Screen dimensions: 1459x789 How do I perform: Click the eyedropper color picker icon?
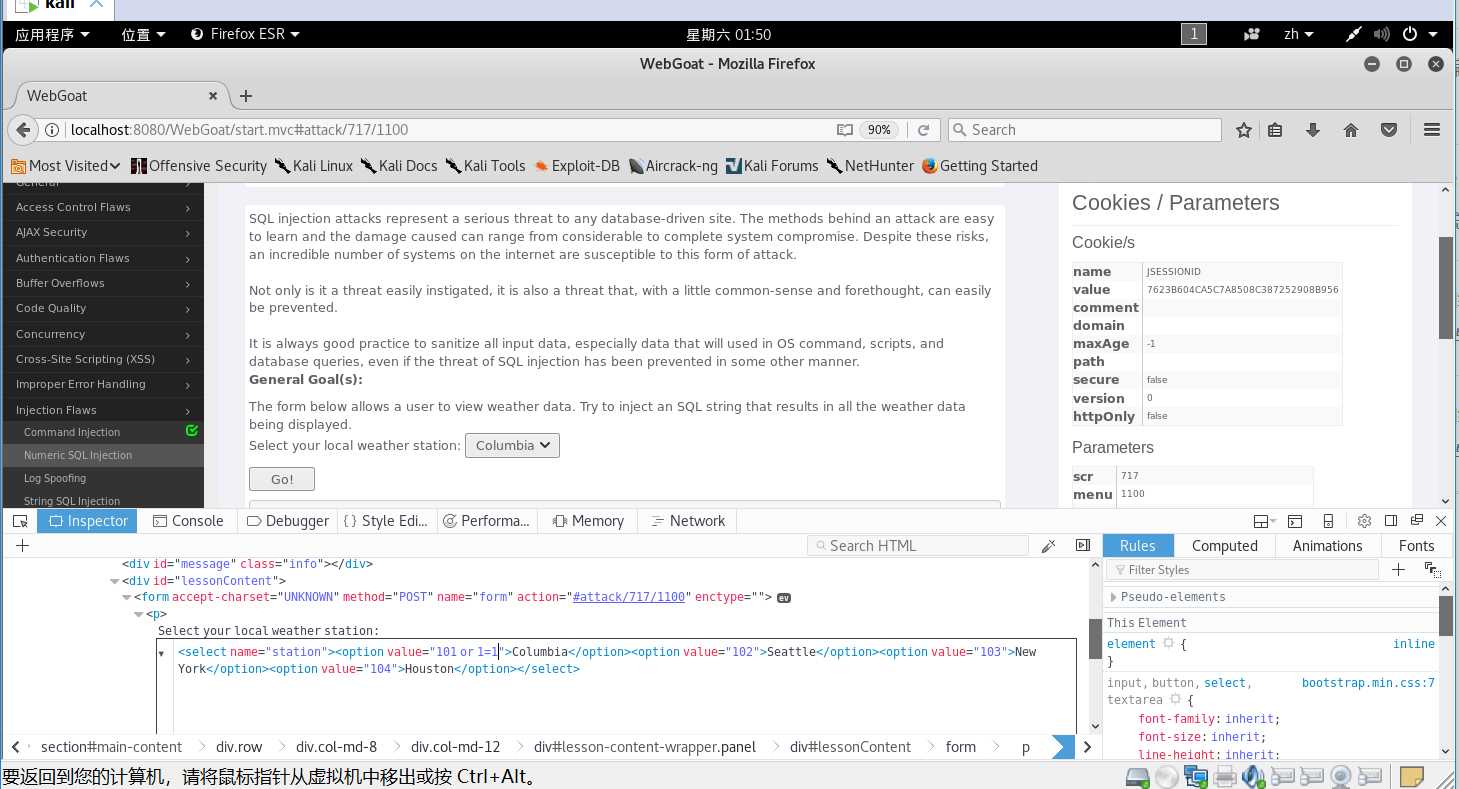point(1048,545)
